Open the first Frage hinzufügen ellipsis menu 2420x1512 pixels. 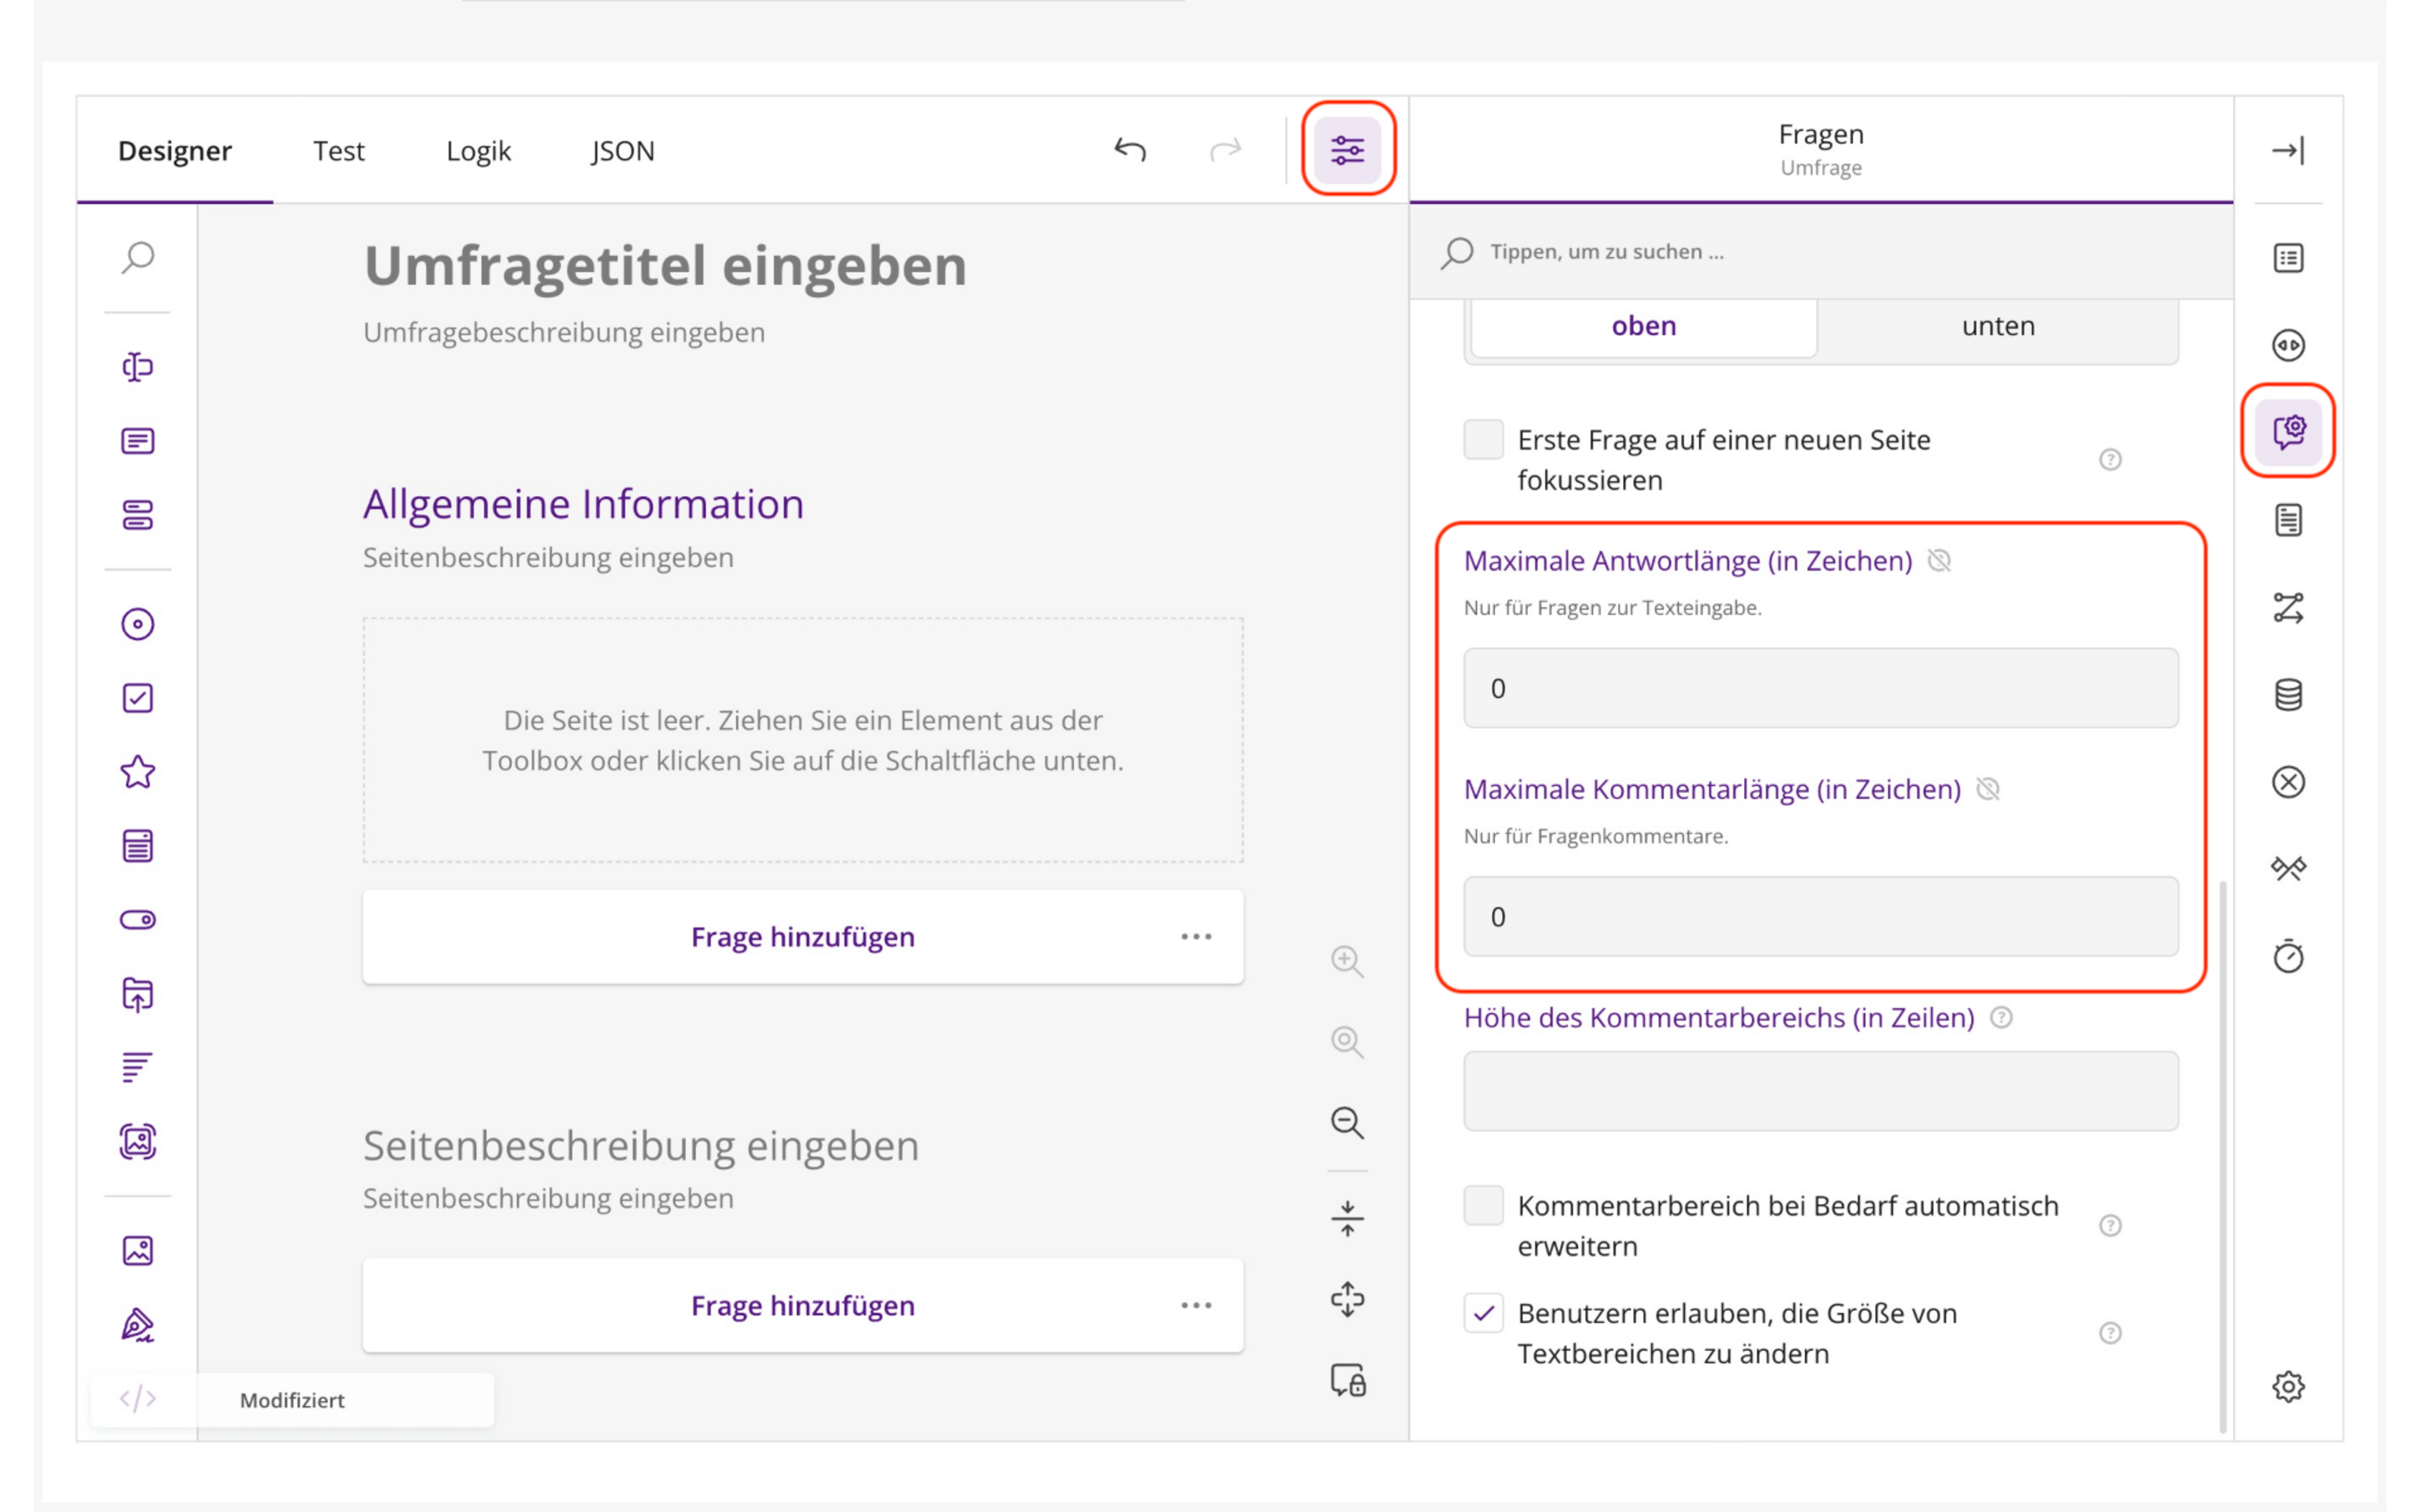(1196, 937)
